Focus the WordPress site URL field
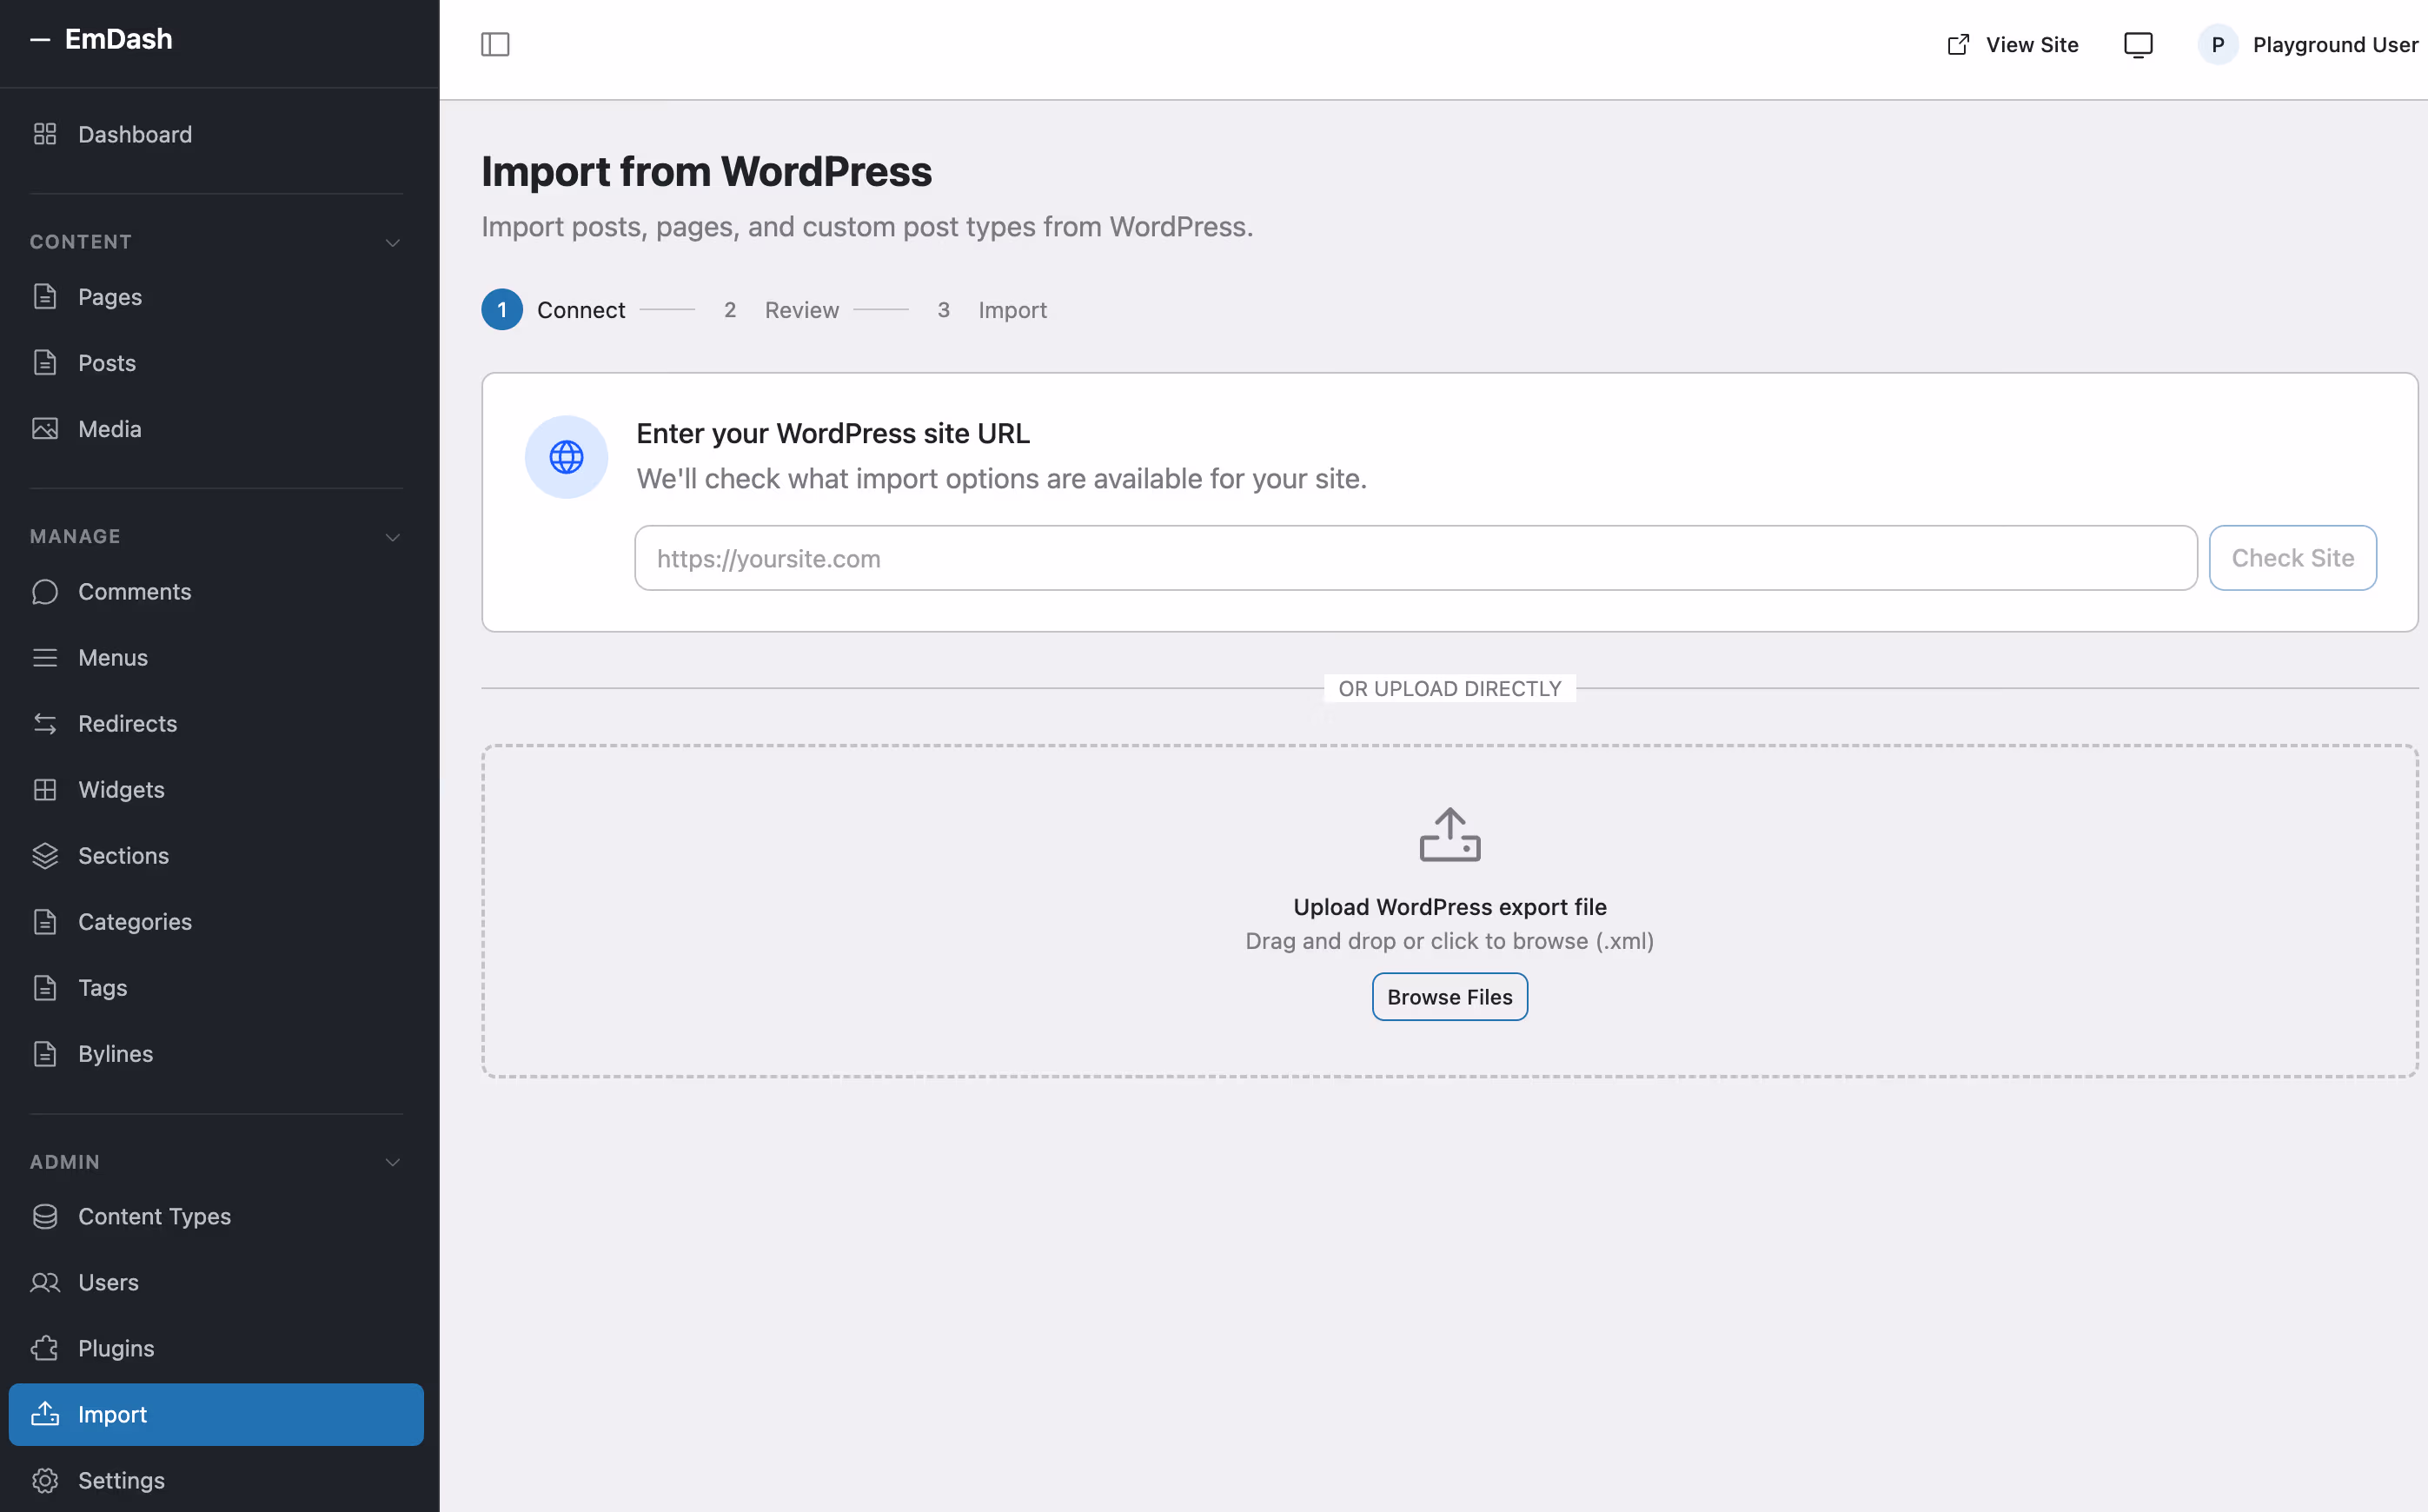This screenshot has width=2428, height=1512. click(x=1416, y=558)
